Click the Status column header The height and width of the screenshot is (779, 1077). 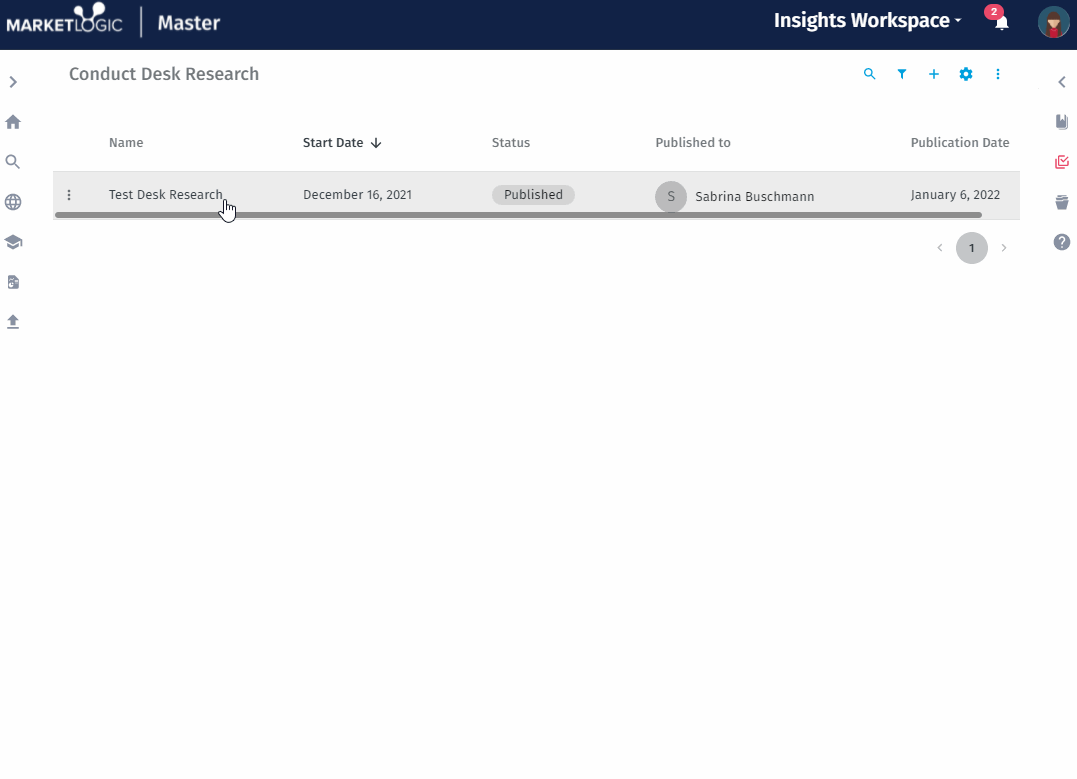pos(510,143)
